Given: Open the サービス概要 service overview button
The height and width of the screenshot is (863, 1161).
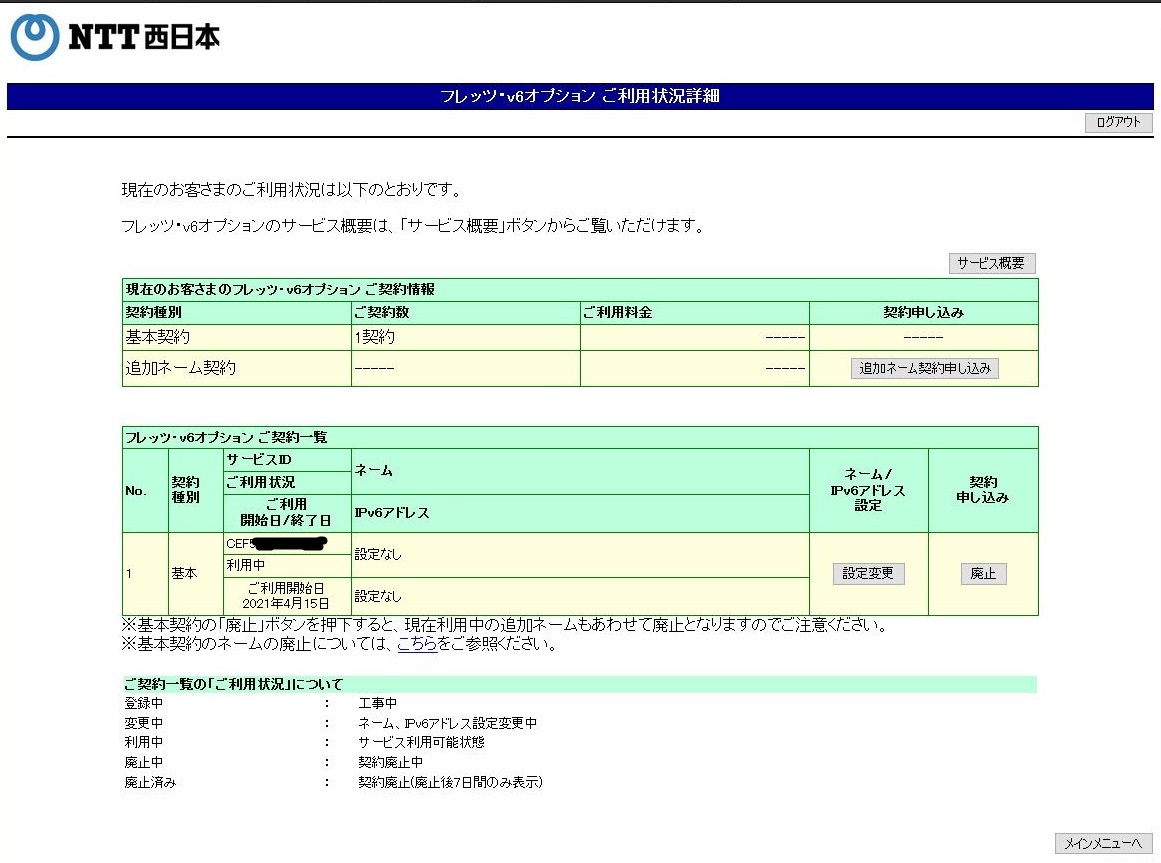Looking at the screenshot, I should pyautogui.click(x=991, y=263).
